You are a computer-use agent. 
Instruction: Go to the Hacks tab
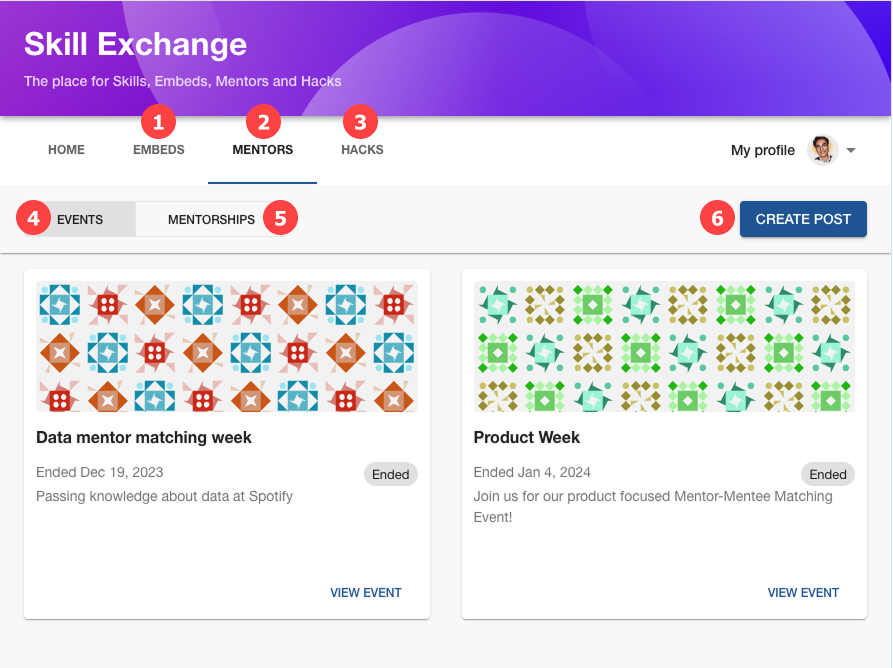click(x=362, y=150)
